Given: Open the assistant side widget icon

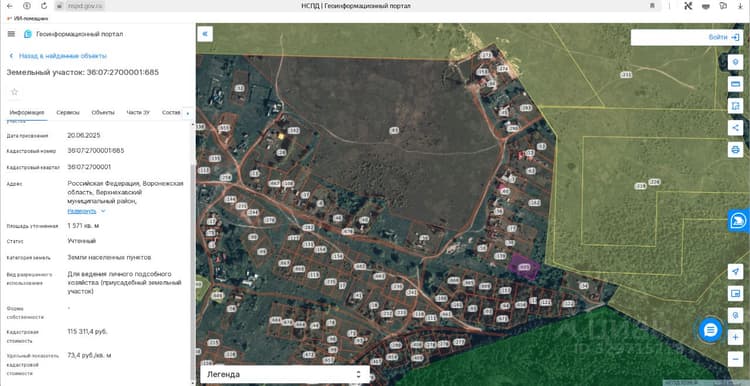Looking at the screenshot, I should (x=739, y=221).
